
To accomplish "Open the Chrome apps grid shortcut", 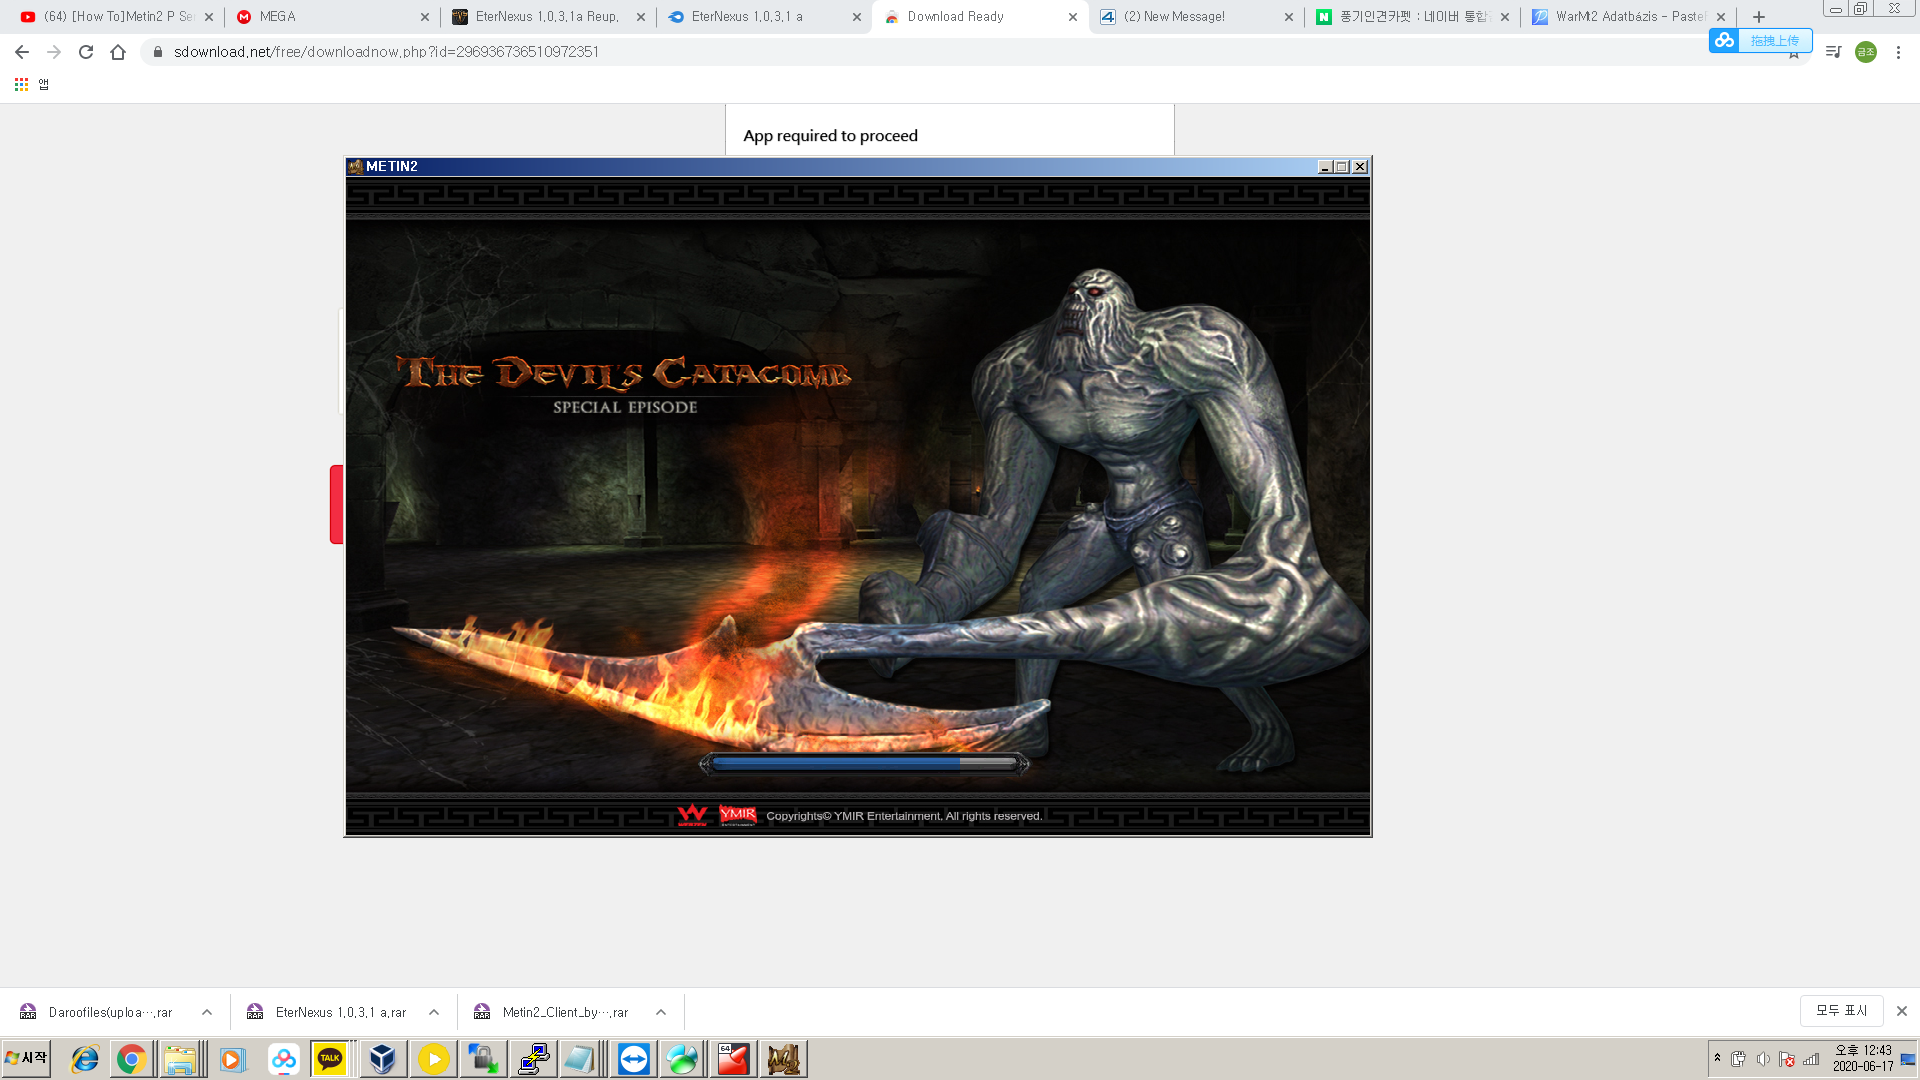I will [x=21, y=85].
